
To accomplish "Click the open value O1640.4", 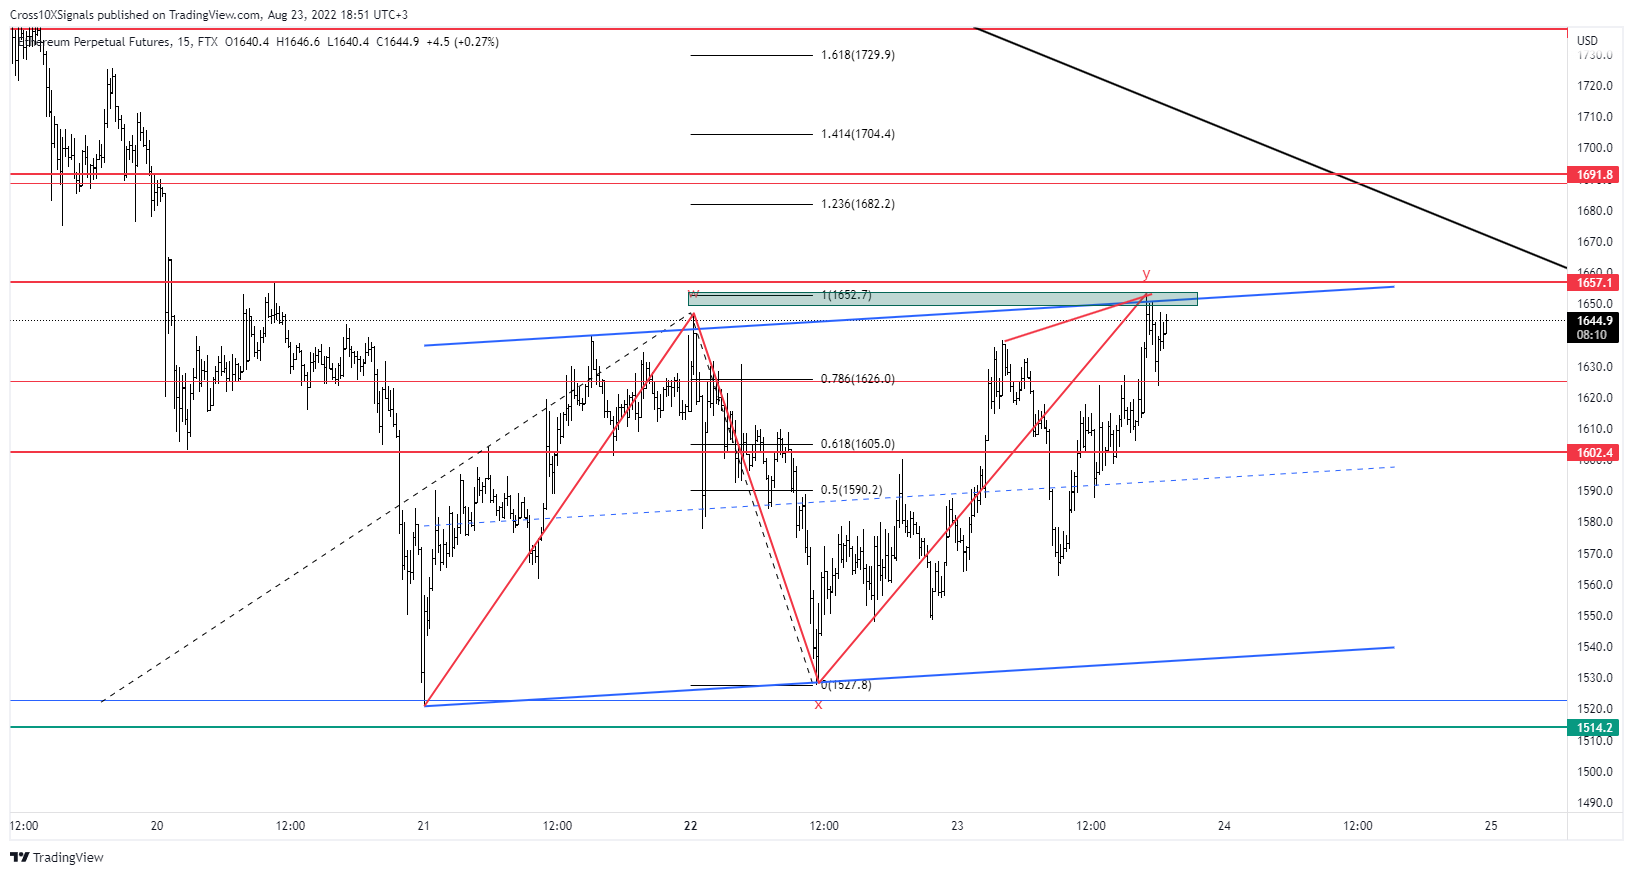I will pyautogui.click(x=247, y=42).
